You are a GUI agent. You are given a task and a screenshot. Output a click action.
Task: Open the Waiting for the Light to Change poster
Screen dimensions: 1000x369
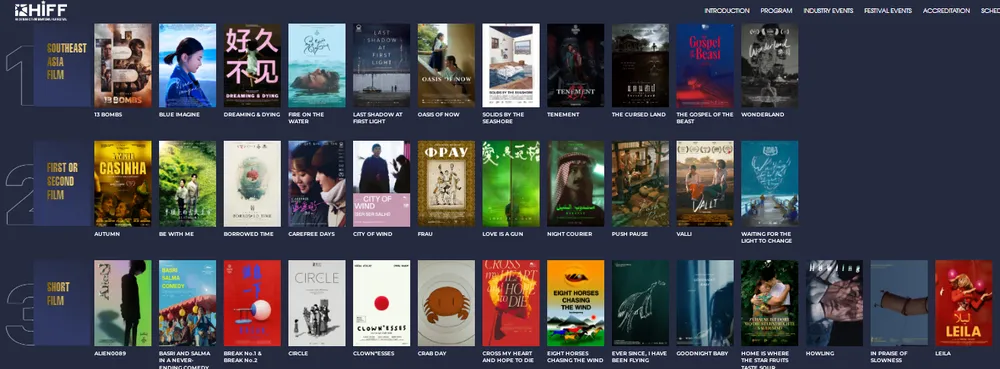[x=769, y=184]
